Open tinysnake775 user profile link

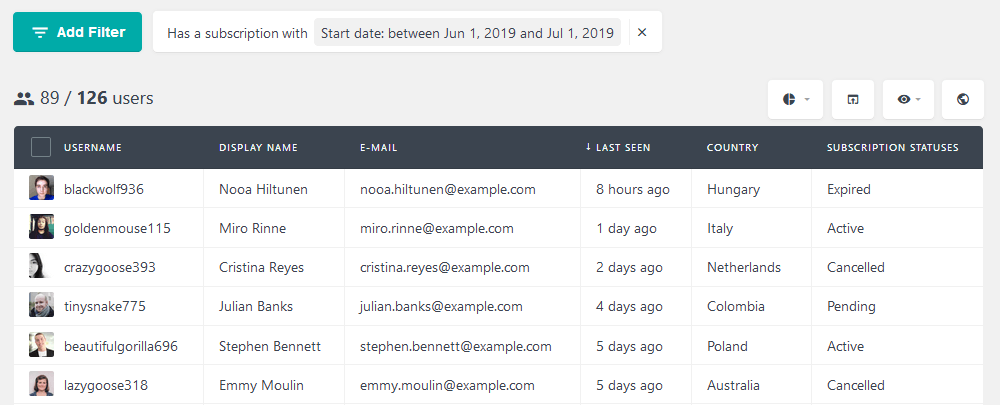point(105,306)
